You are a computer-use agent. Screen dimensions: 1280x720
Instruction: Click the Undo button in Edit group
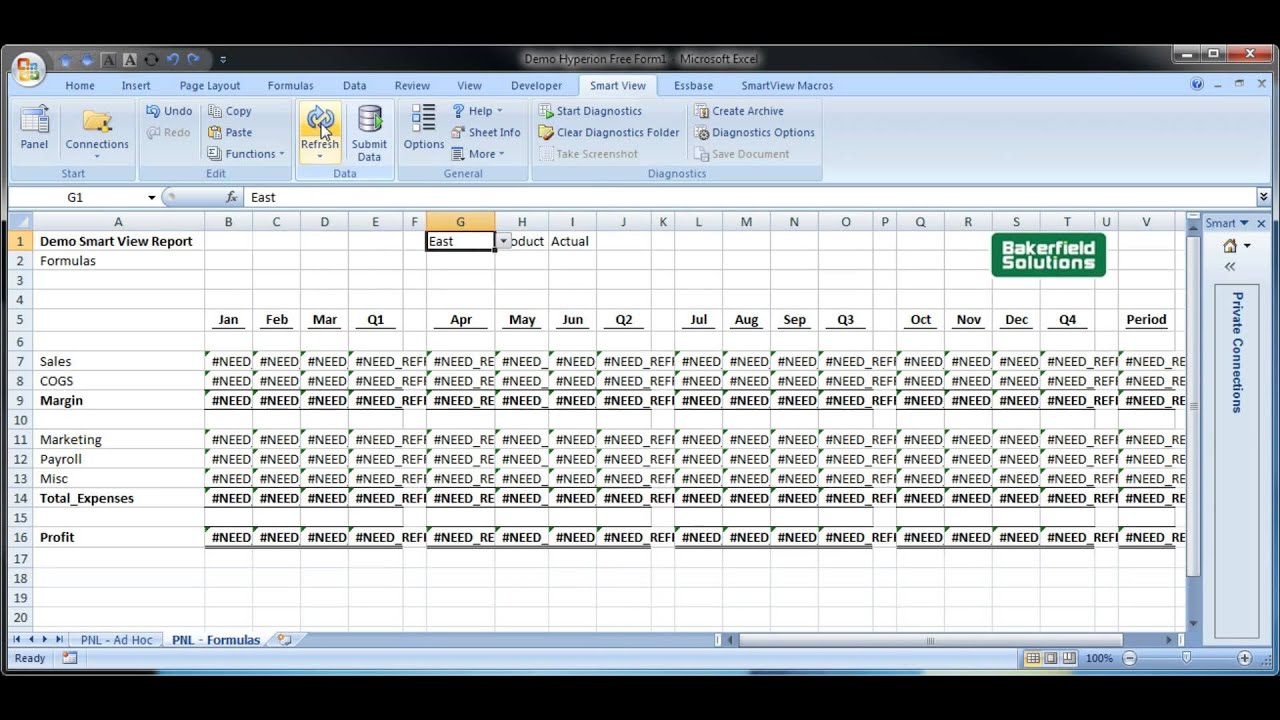(x=169, y=111)
